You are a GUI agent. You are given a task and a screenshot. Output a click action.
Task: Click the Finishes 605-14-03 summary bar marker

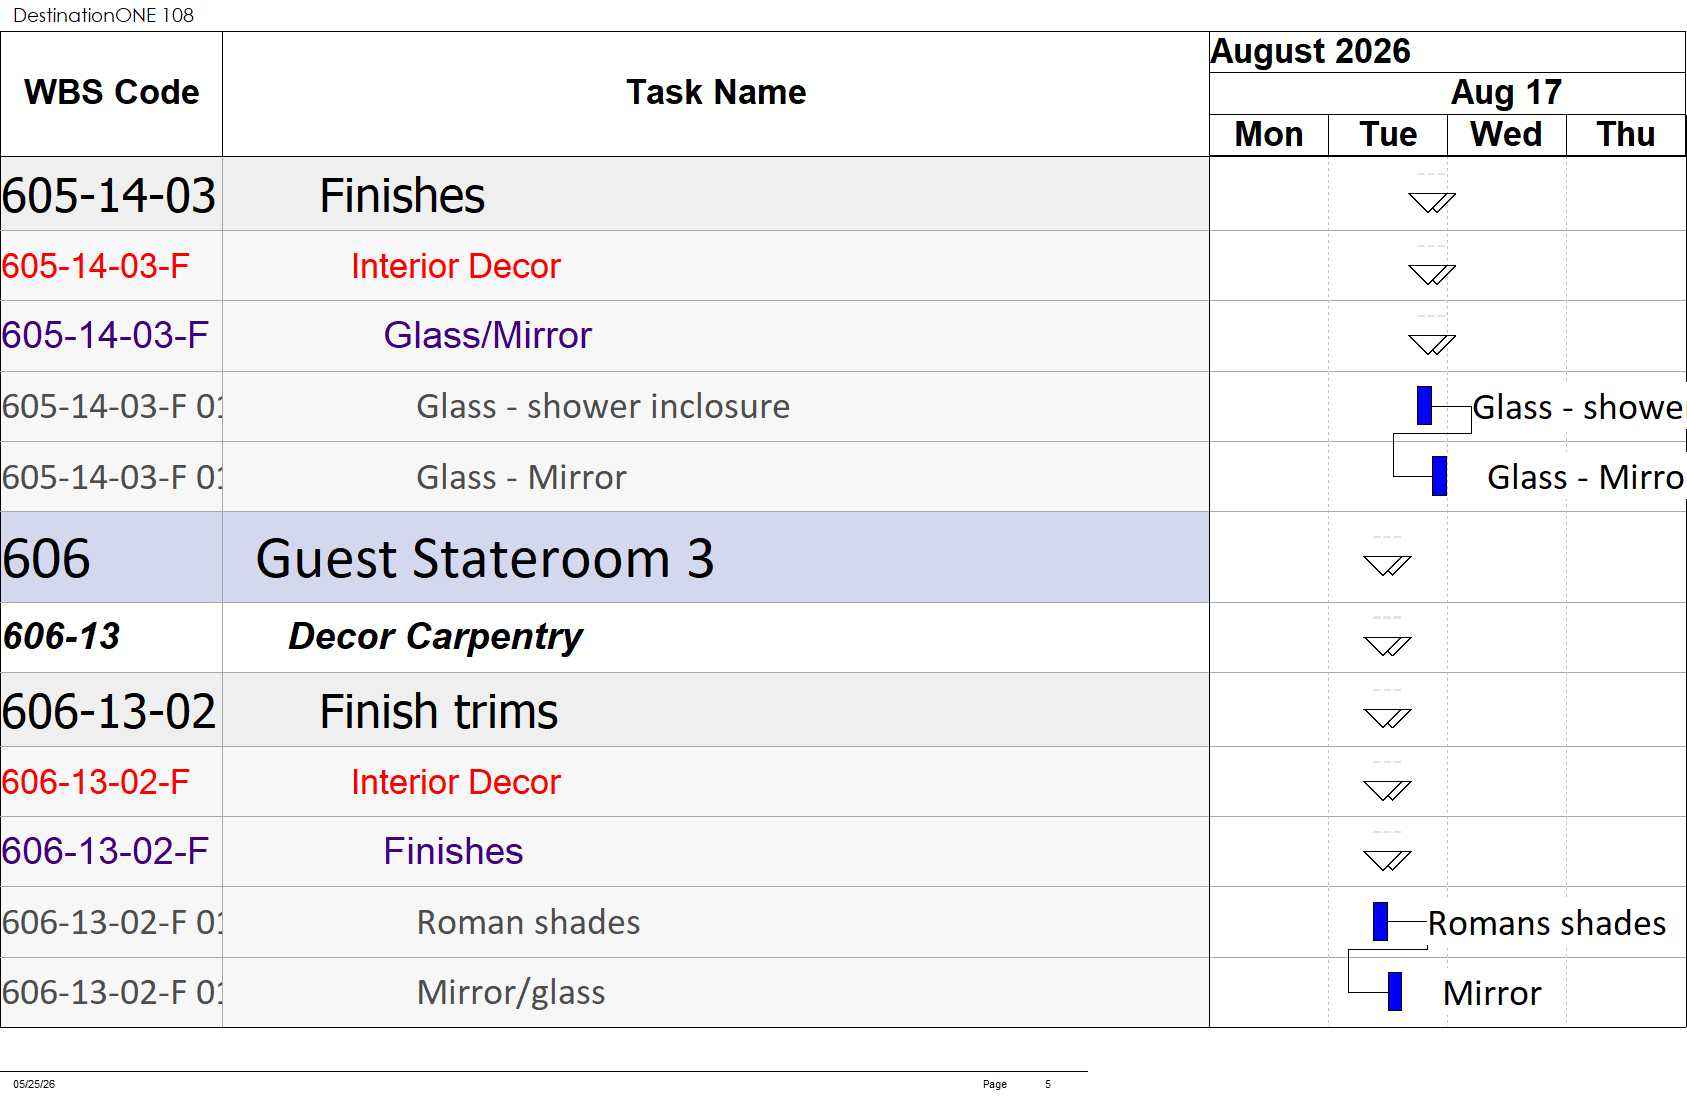[x=1431, y=202]
